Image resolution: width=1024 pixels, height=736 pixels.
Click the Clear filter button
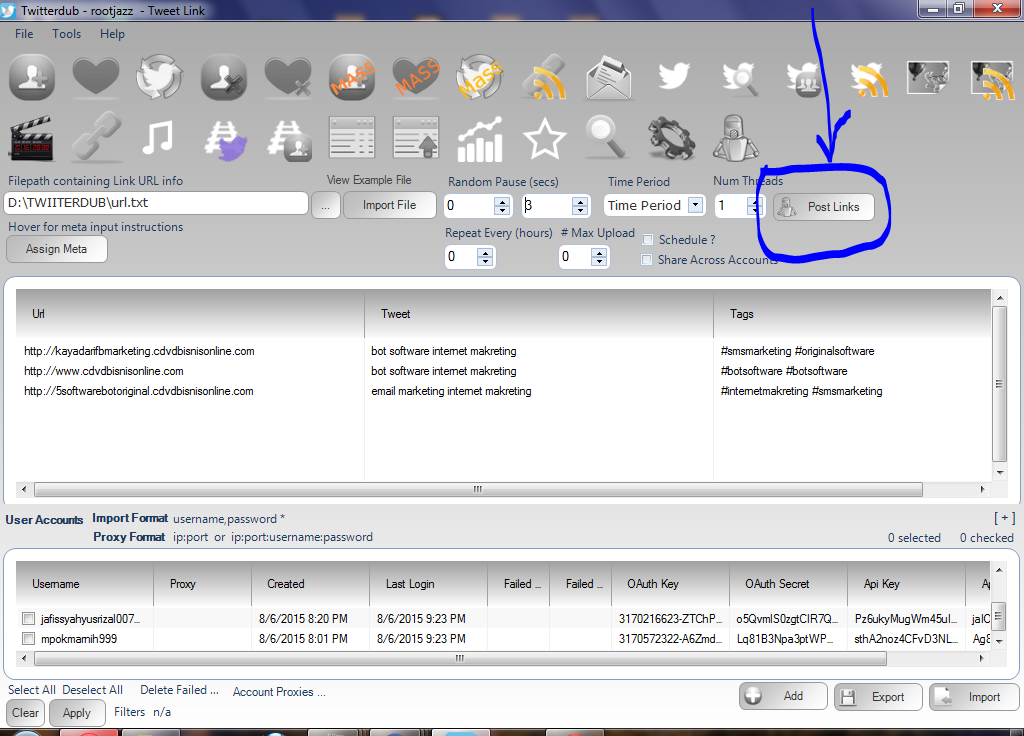tap(25, 713)
